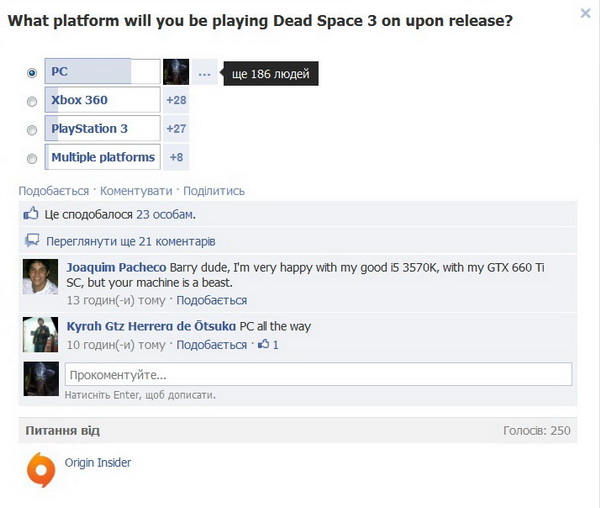Click the Коментувати link

click(x=136, y=190)
